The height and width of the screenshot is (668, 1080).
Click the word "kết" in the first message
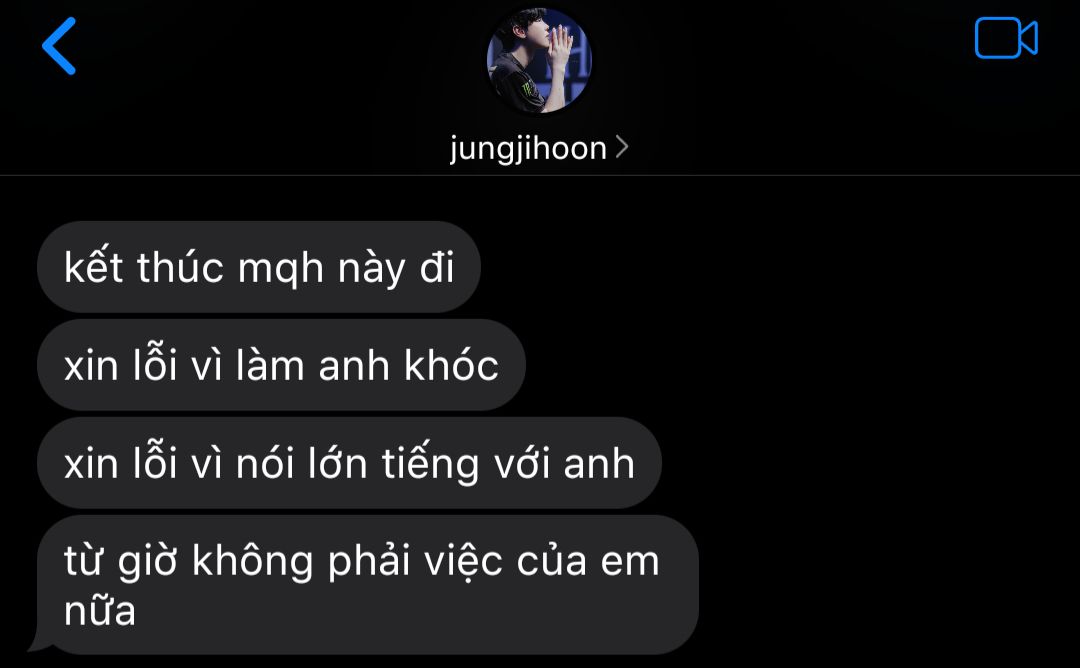pyautogui.click(x=93, y=266)
